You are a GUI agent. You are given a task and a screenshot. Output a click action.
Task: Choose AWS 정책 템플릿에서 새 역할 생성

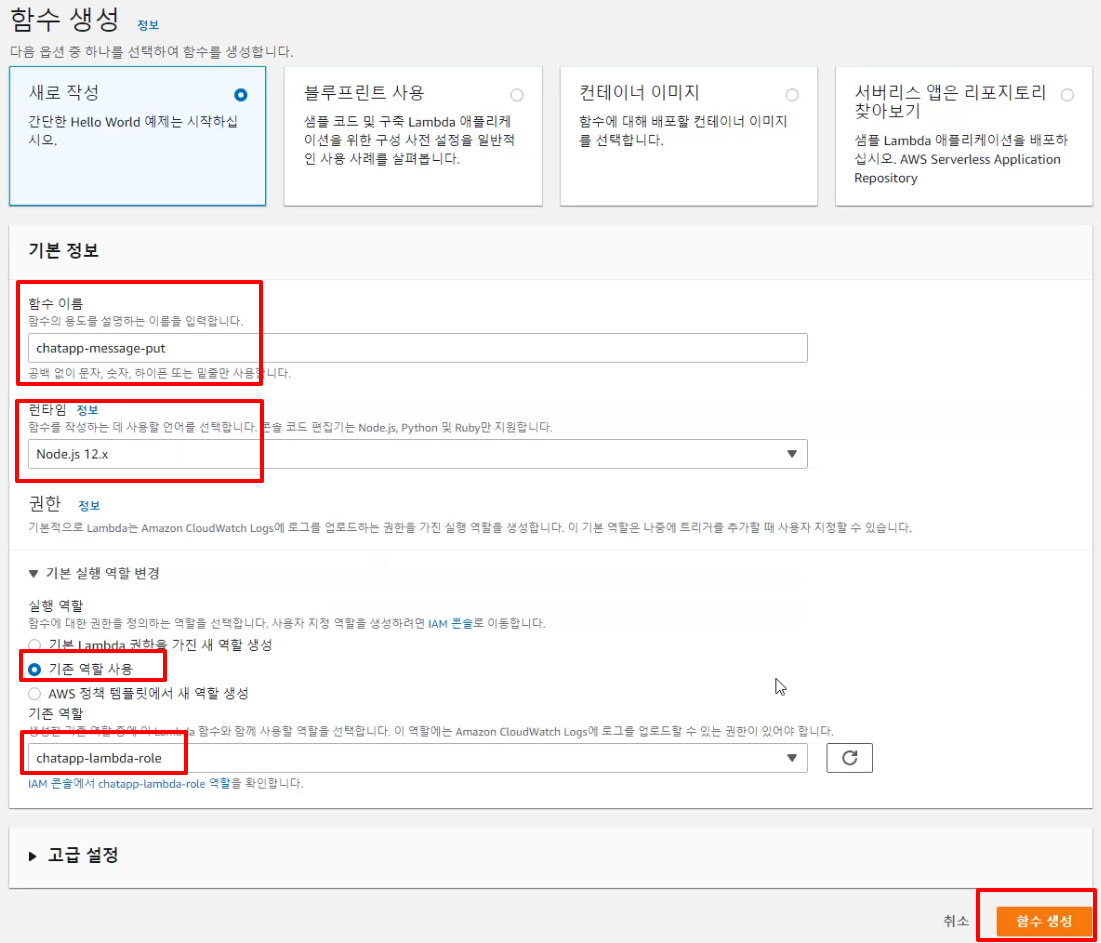coord(34,694)
